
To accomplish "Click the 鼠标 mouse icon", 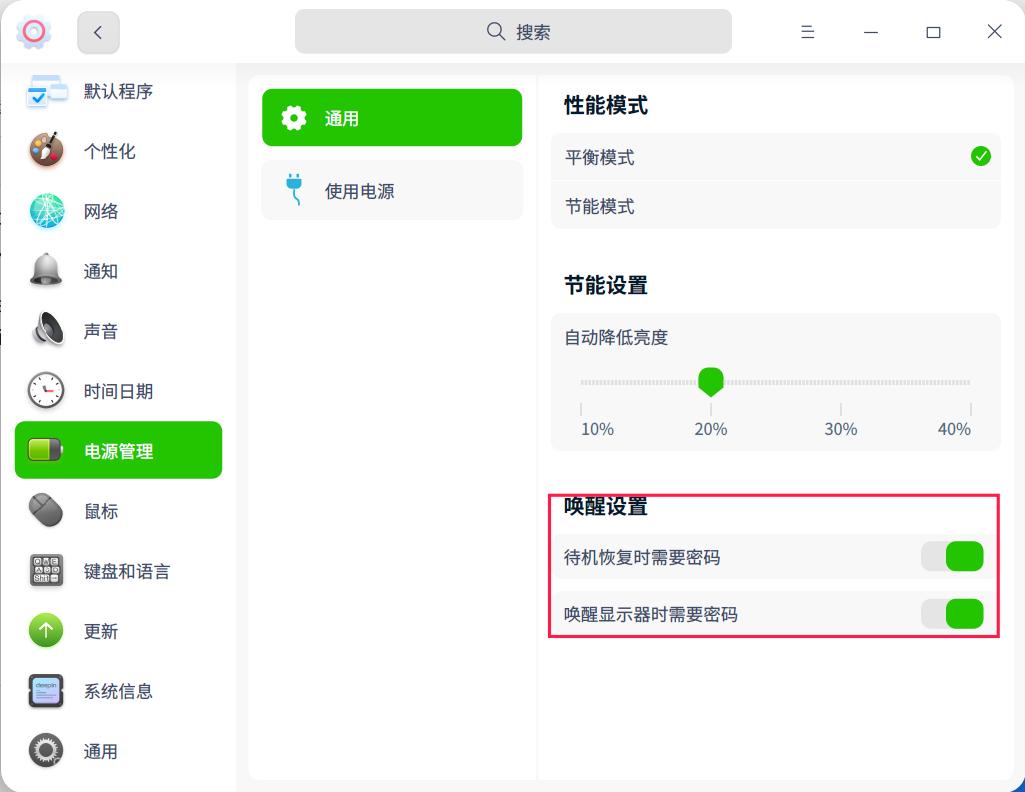I will pos(44,511).
